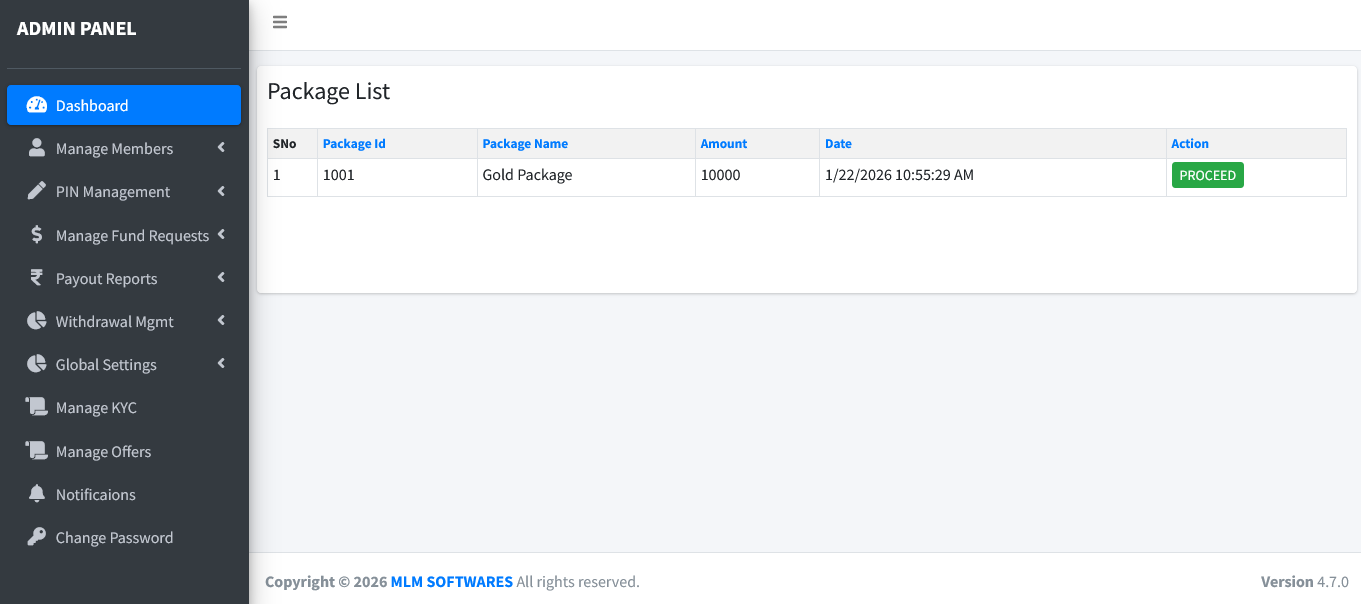Click the Payout Reports rupee icon
Image resolution: width=1361 pixels, height=604 pixels.
coord(37,278)
